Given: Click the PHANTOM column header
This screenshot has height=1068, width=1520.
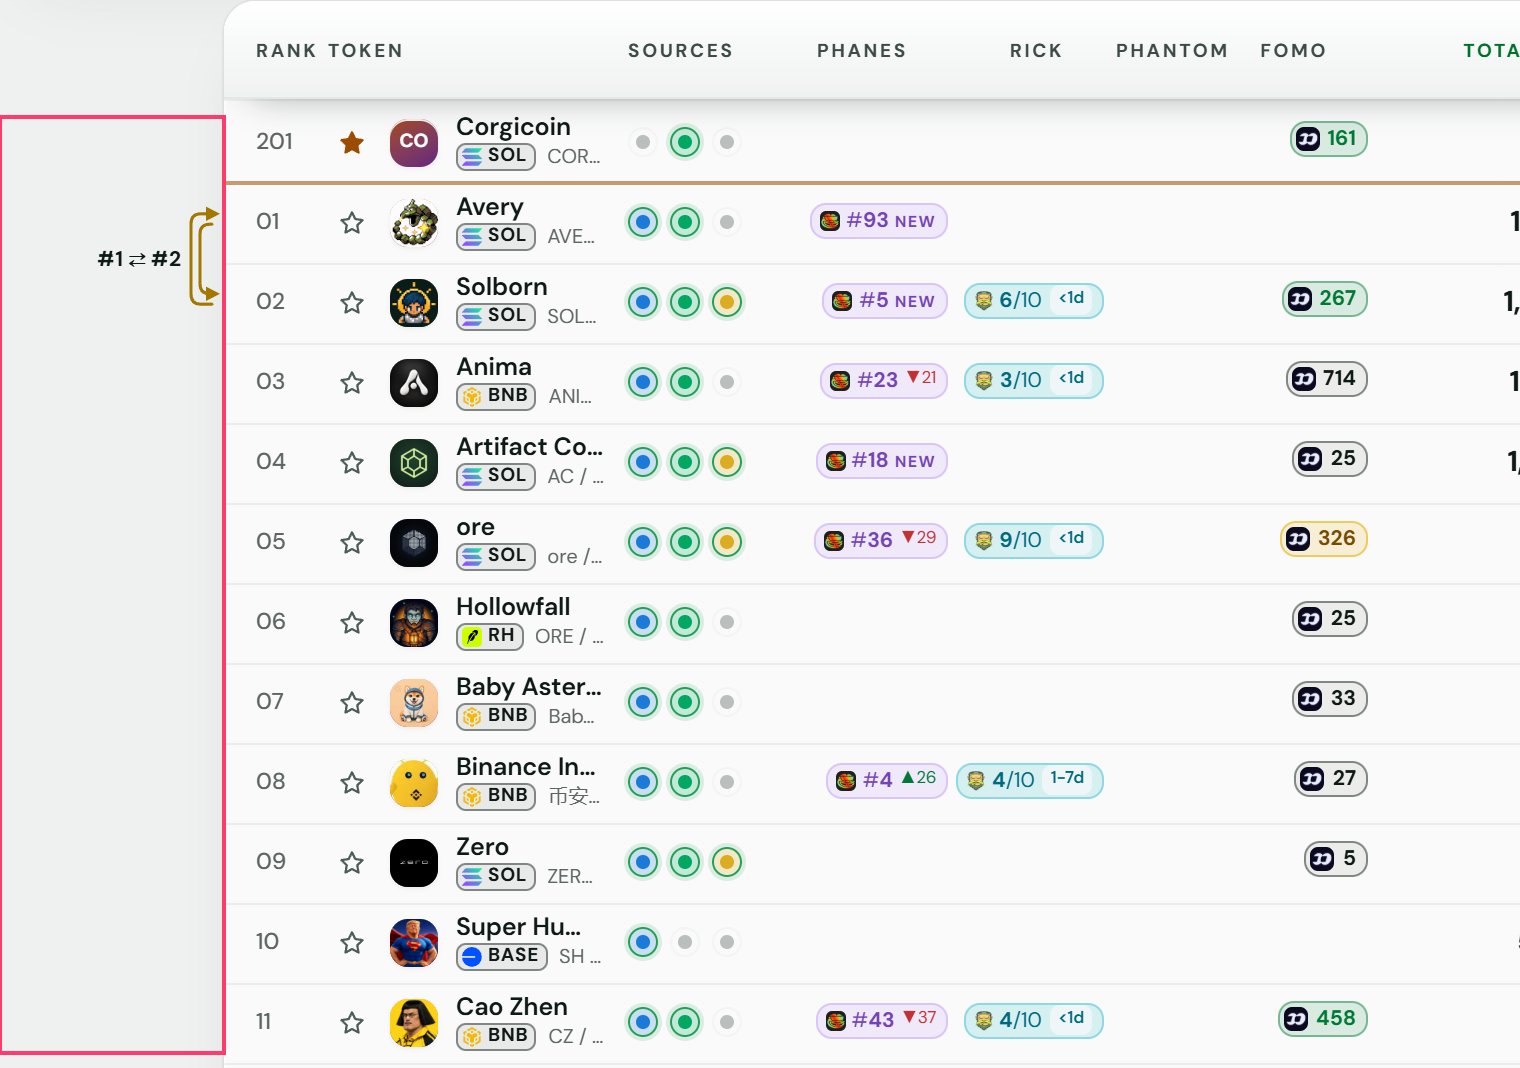Looking at the screenshot, I should 1172,51.
